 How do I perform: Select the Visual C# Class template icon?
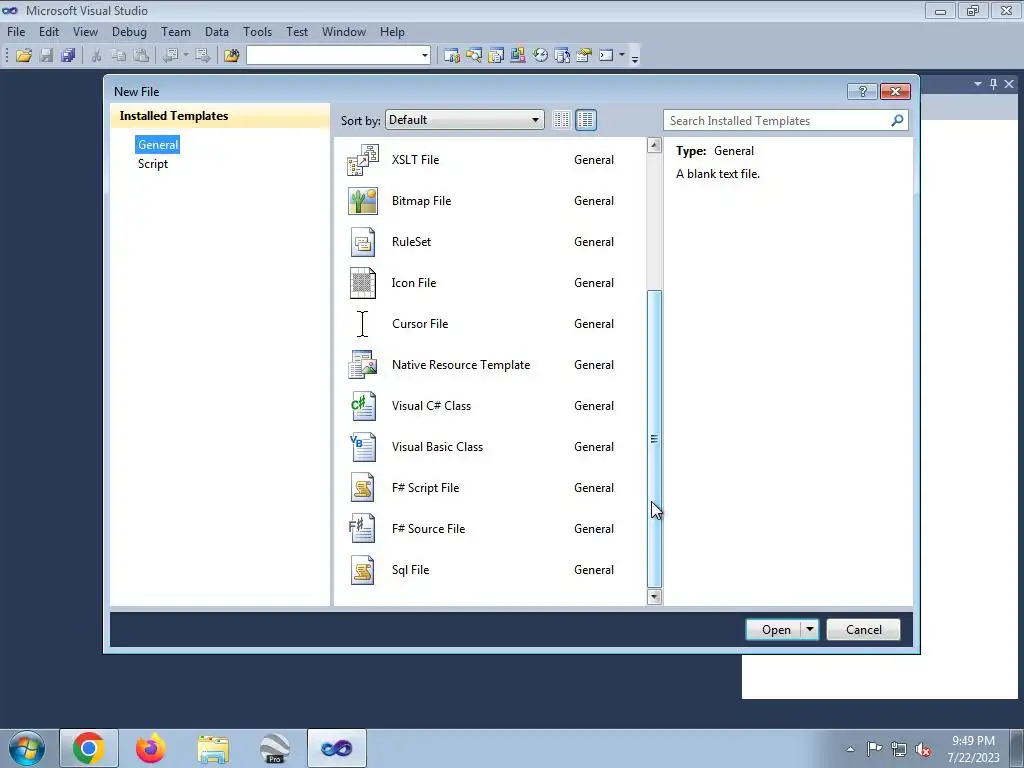pyautogui.click(x=362, y=406)
